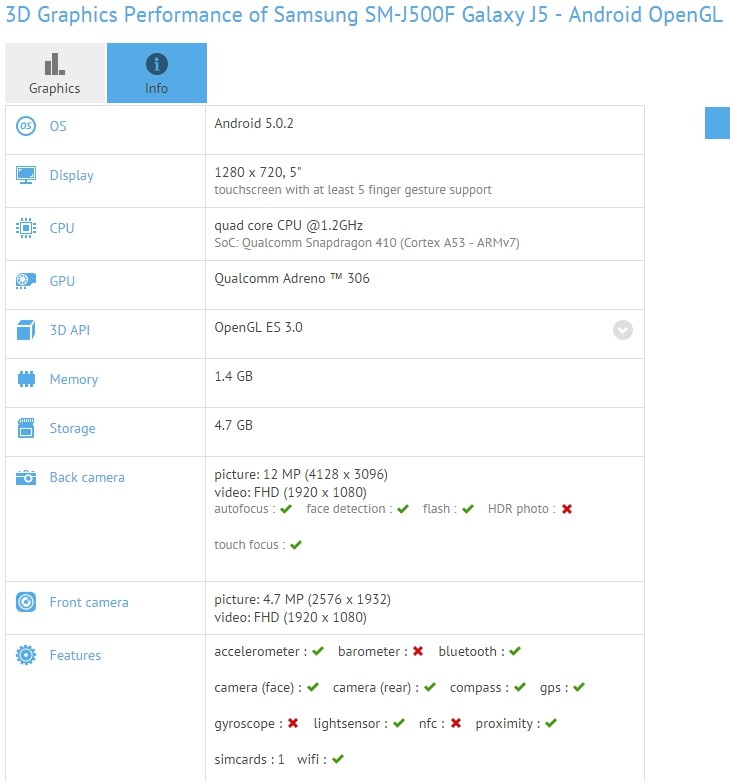Click the touchscreen finger gesture support text
The width and height of the screenshot is (730, 781).
click(x=353, y=190)
